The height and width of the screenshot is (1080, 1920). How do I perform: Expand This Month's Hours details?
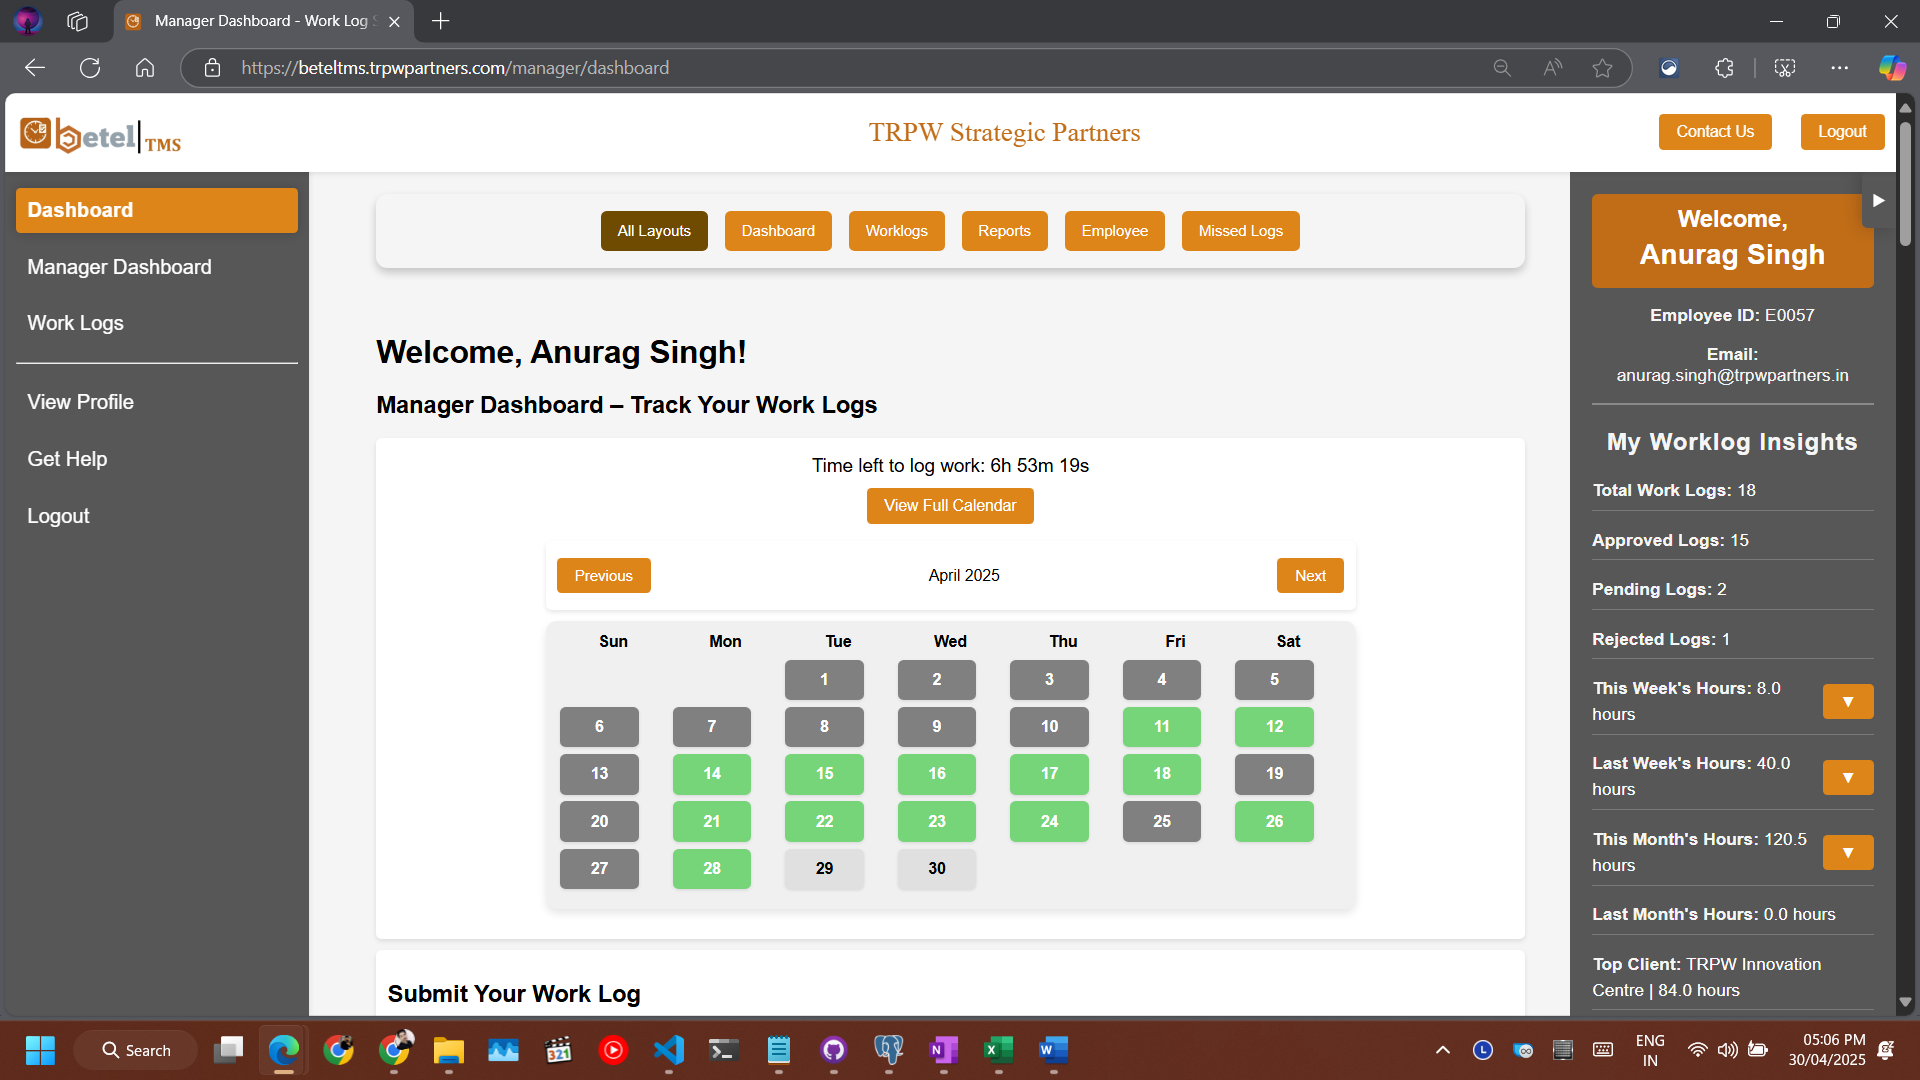(1847, 853)
